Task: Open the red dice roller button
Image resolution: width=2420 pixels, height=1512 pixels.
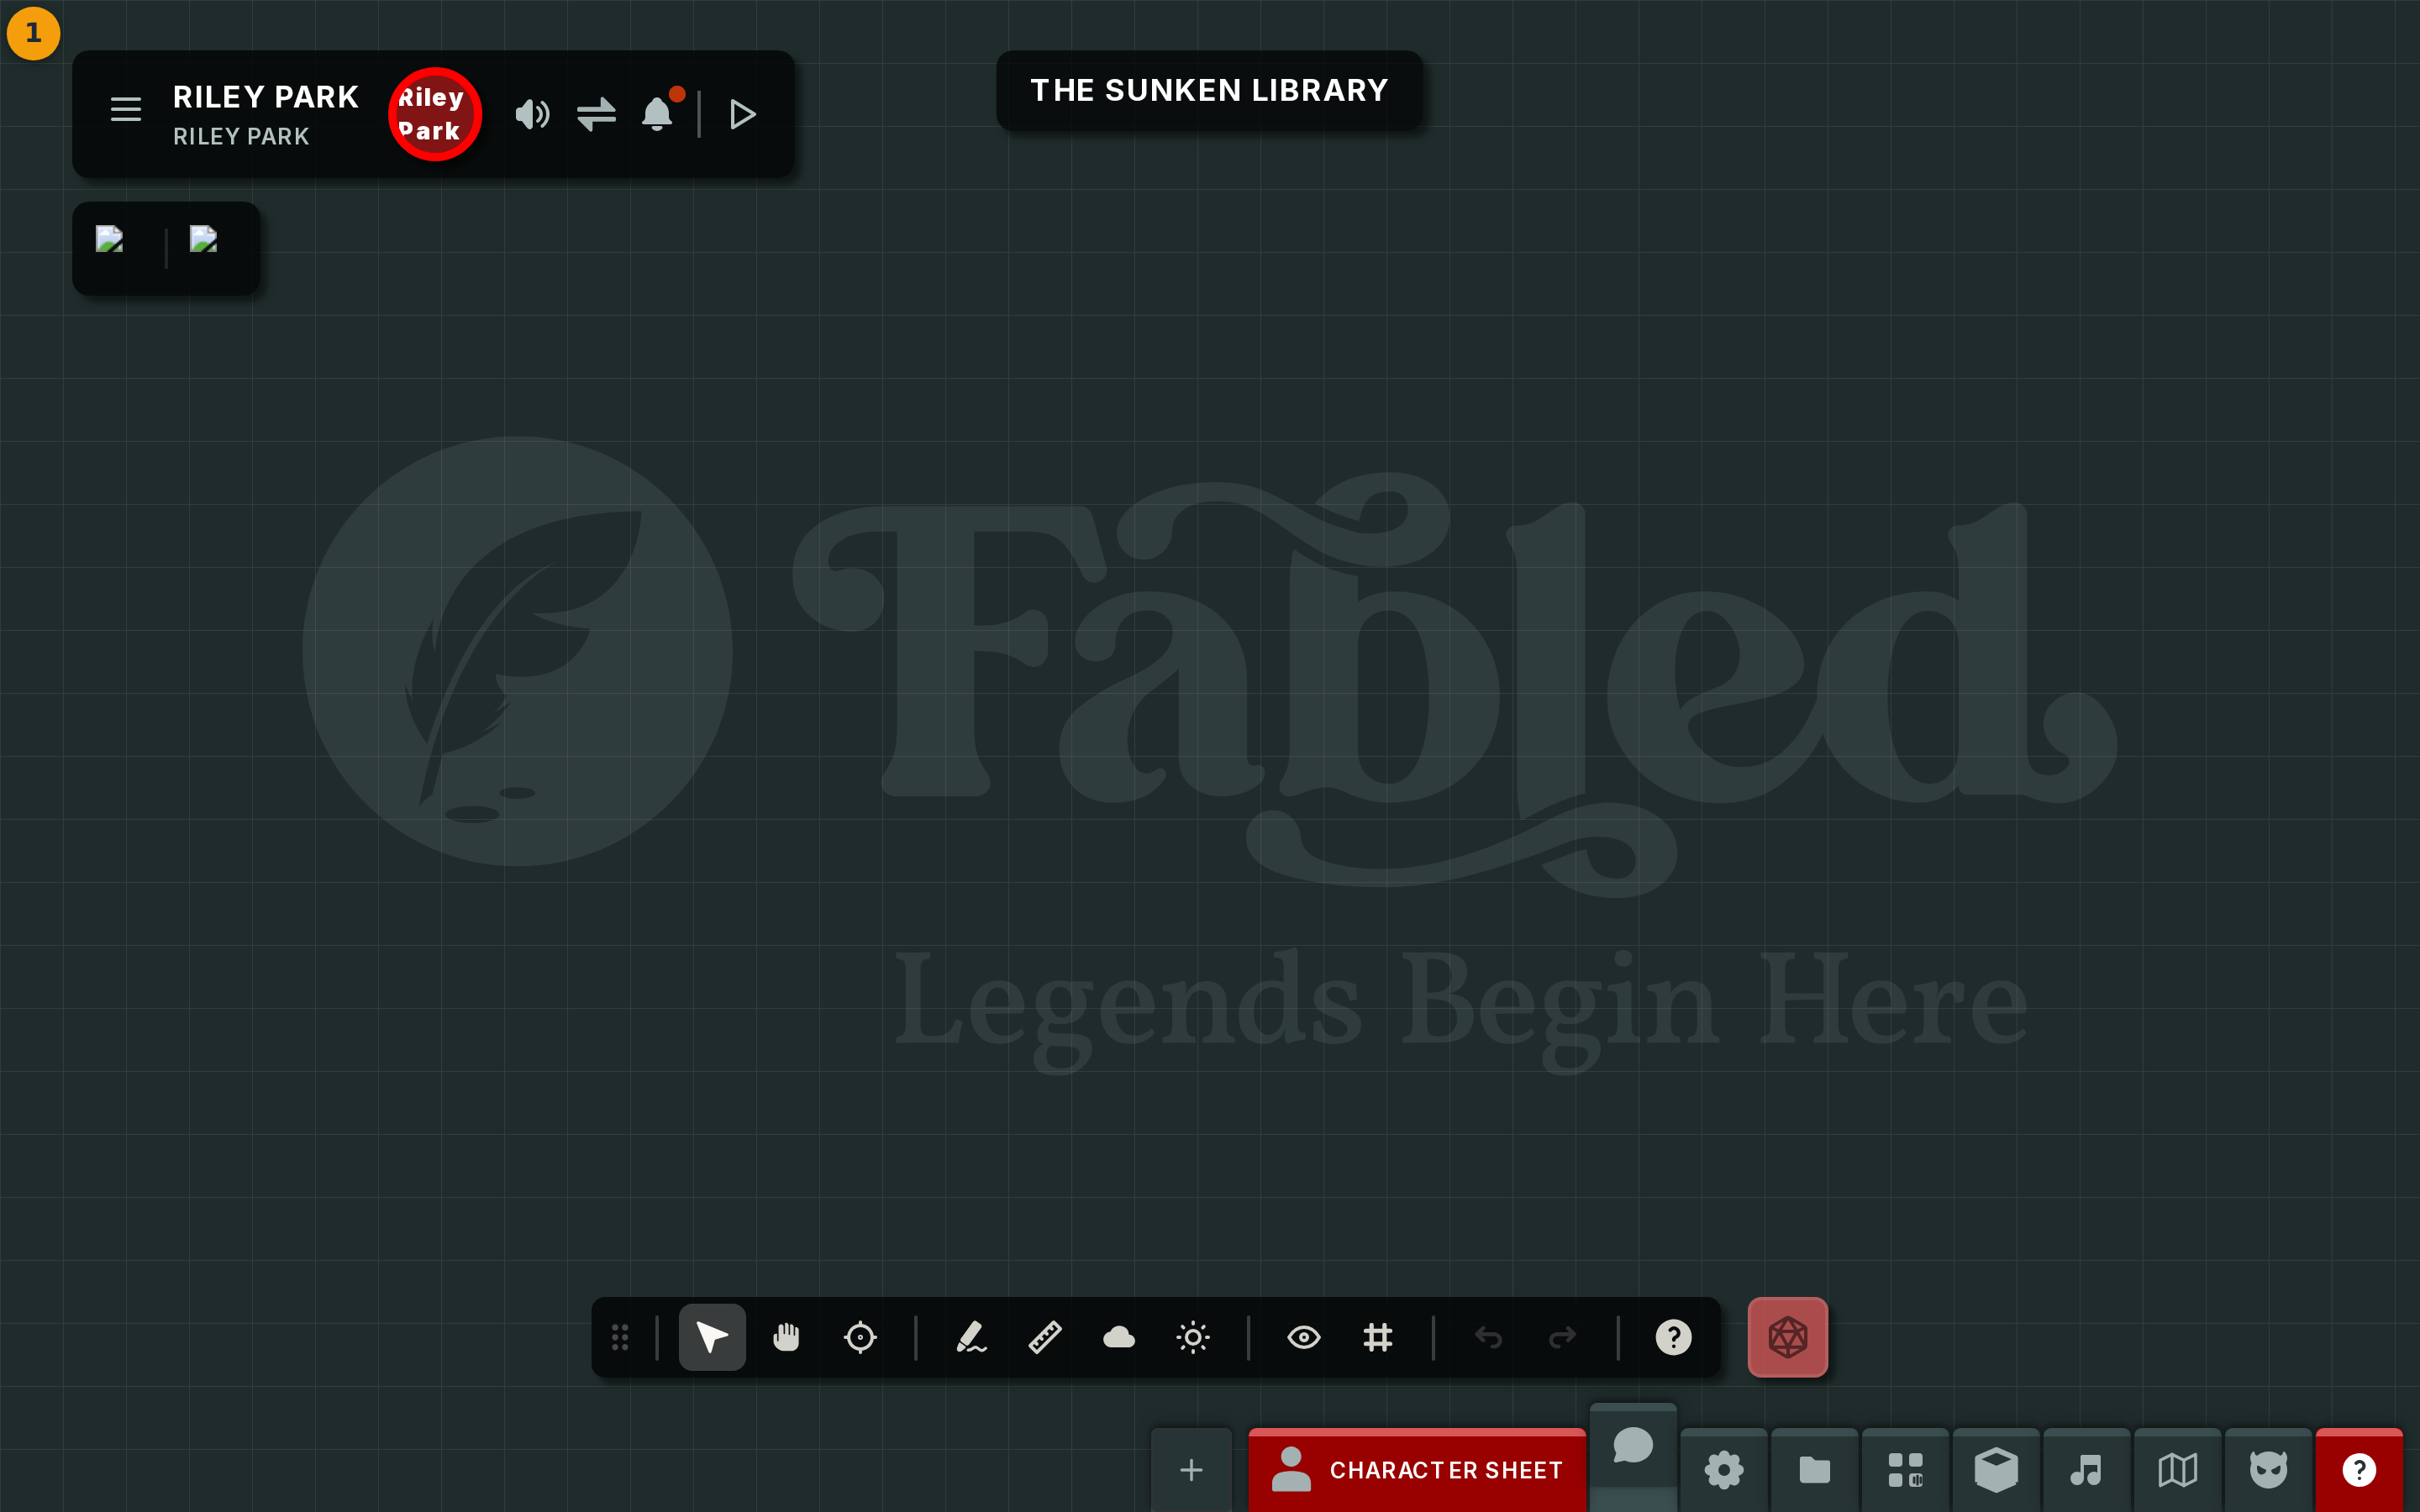Action: tap(1788, 1337)
